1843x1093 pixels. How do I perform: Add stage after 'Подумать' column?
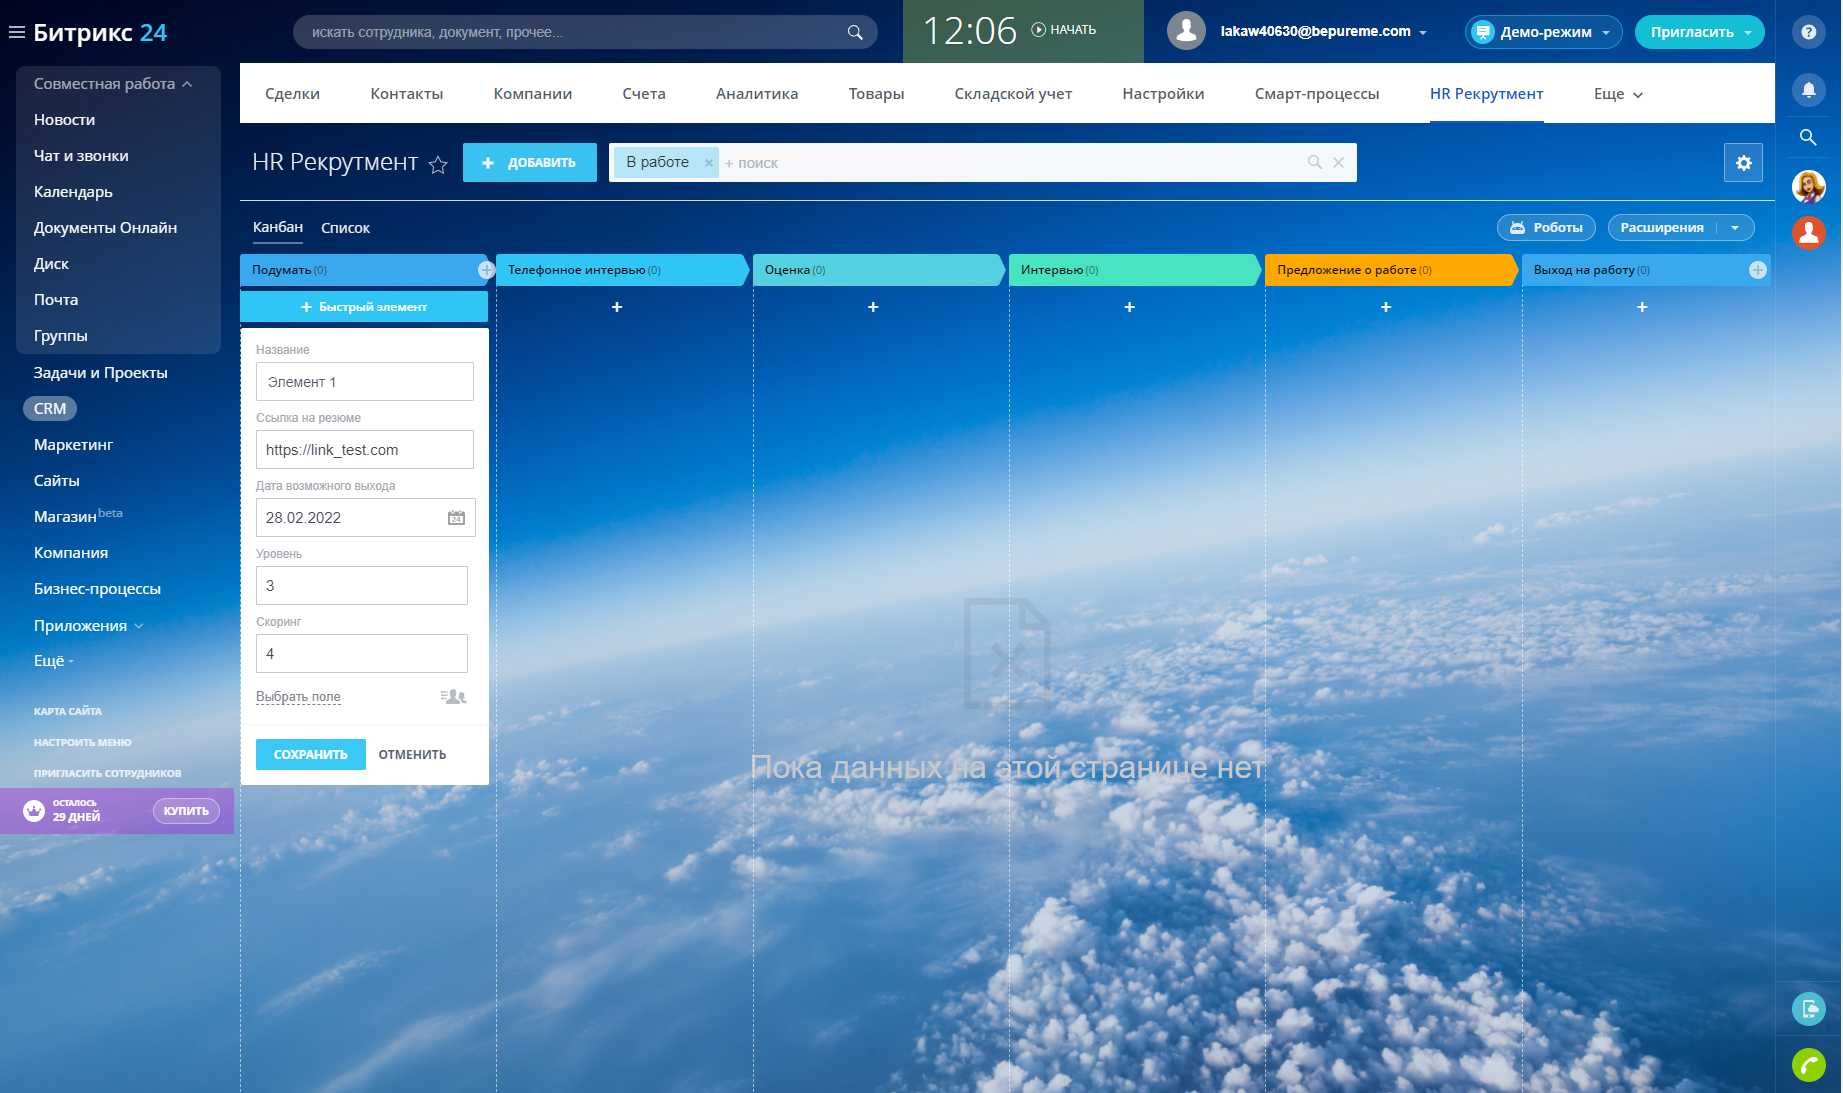pos(486,270)
